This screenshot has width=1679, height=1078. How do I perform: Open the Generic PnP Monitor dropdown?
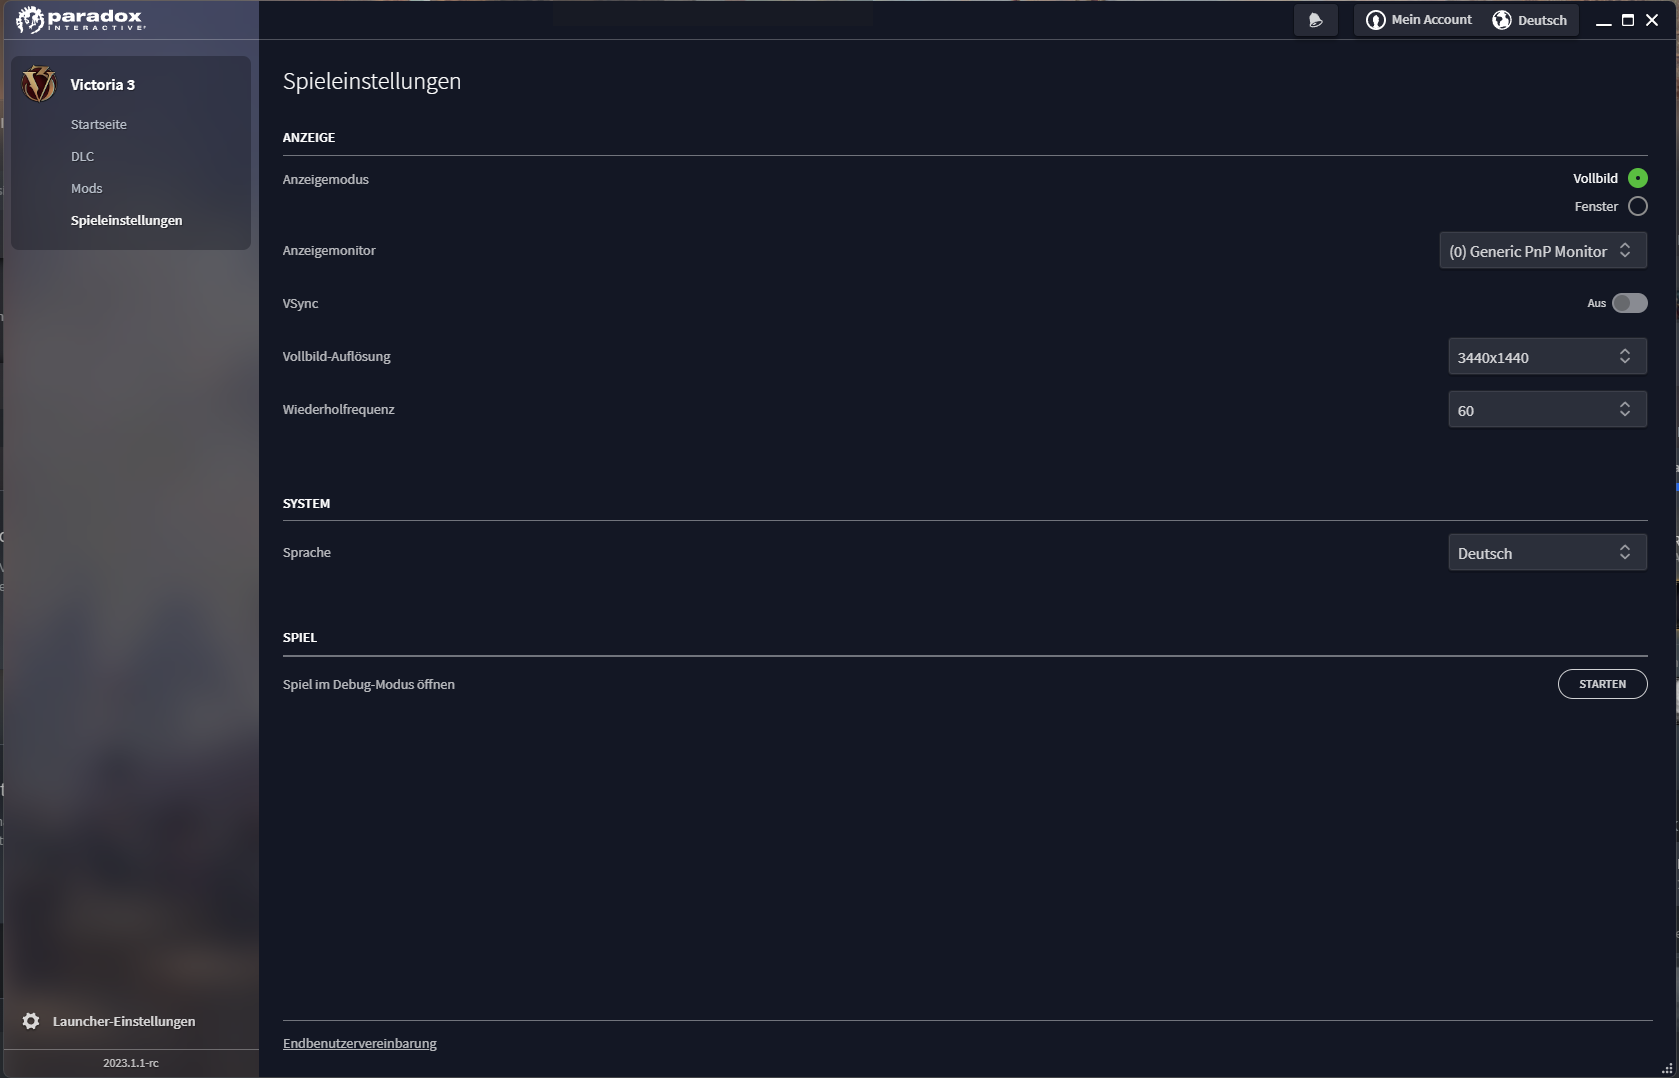click(1543, 251)
